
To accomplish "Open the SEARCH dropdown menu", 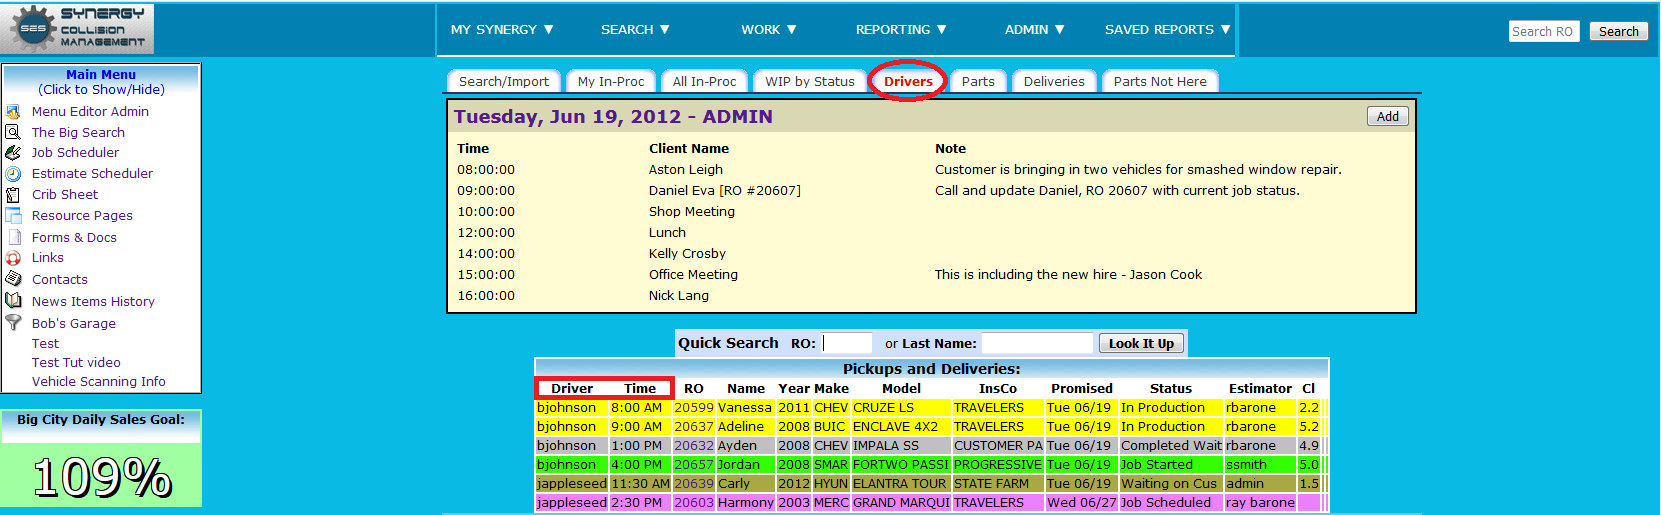I will [635, 30].
